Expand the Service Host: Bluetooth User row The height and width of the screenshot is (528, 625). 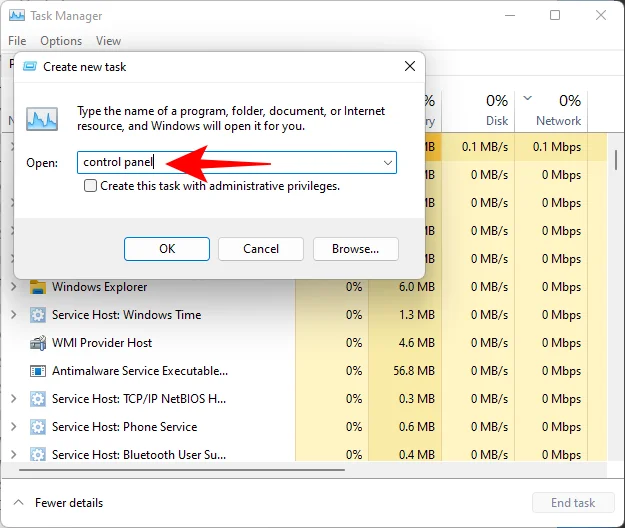pos(14,454)
